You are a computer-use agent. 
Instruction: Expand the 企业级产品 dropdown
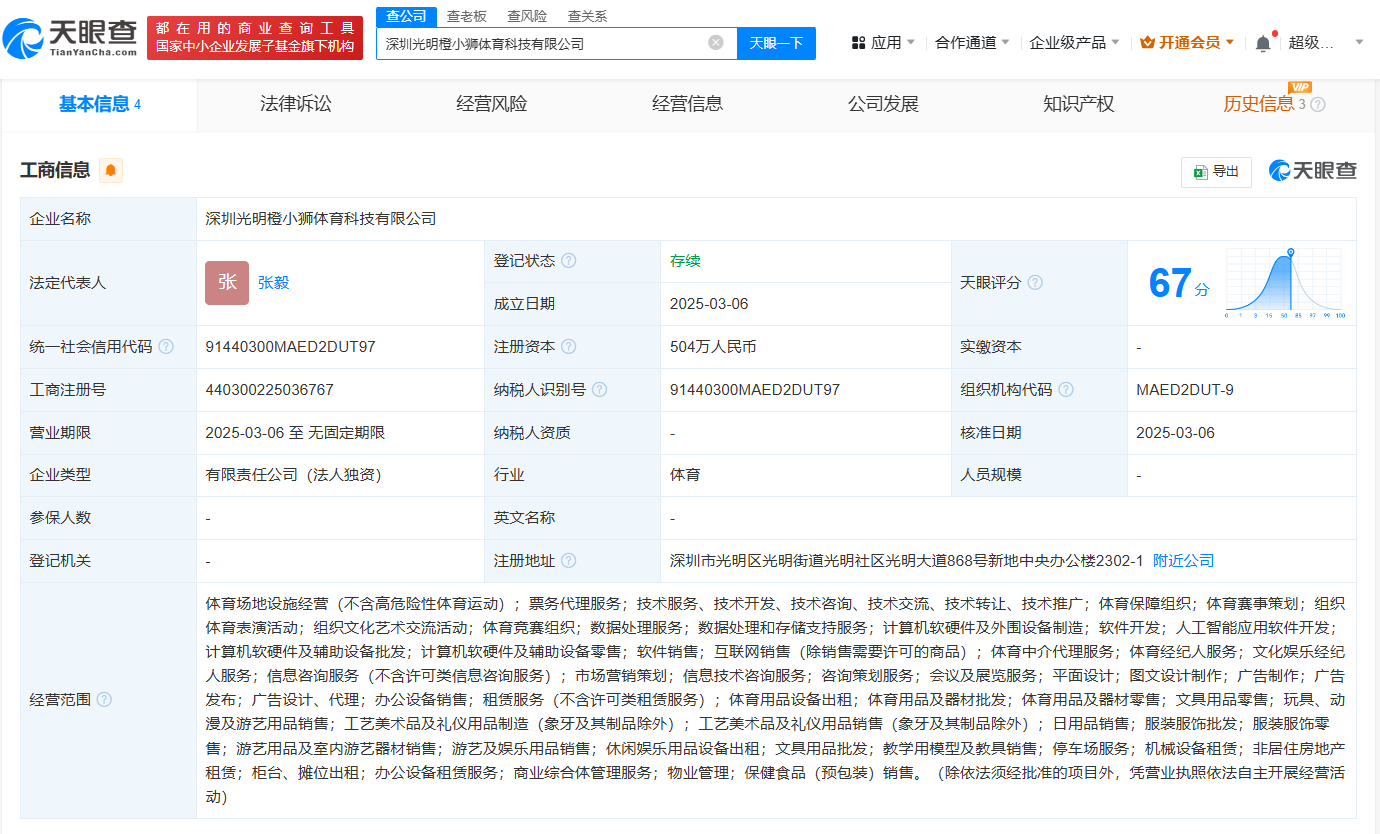pos(1075,43)
